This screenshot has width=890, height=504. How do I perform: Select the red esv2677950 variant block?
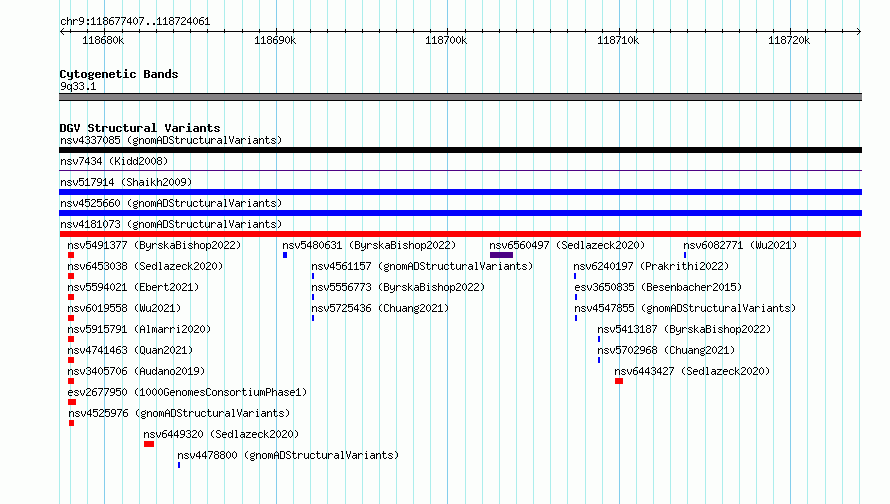(x=72, y=402)
